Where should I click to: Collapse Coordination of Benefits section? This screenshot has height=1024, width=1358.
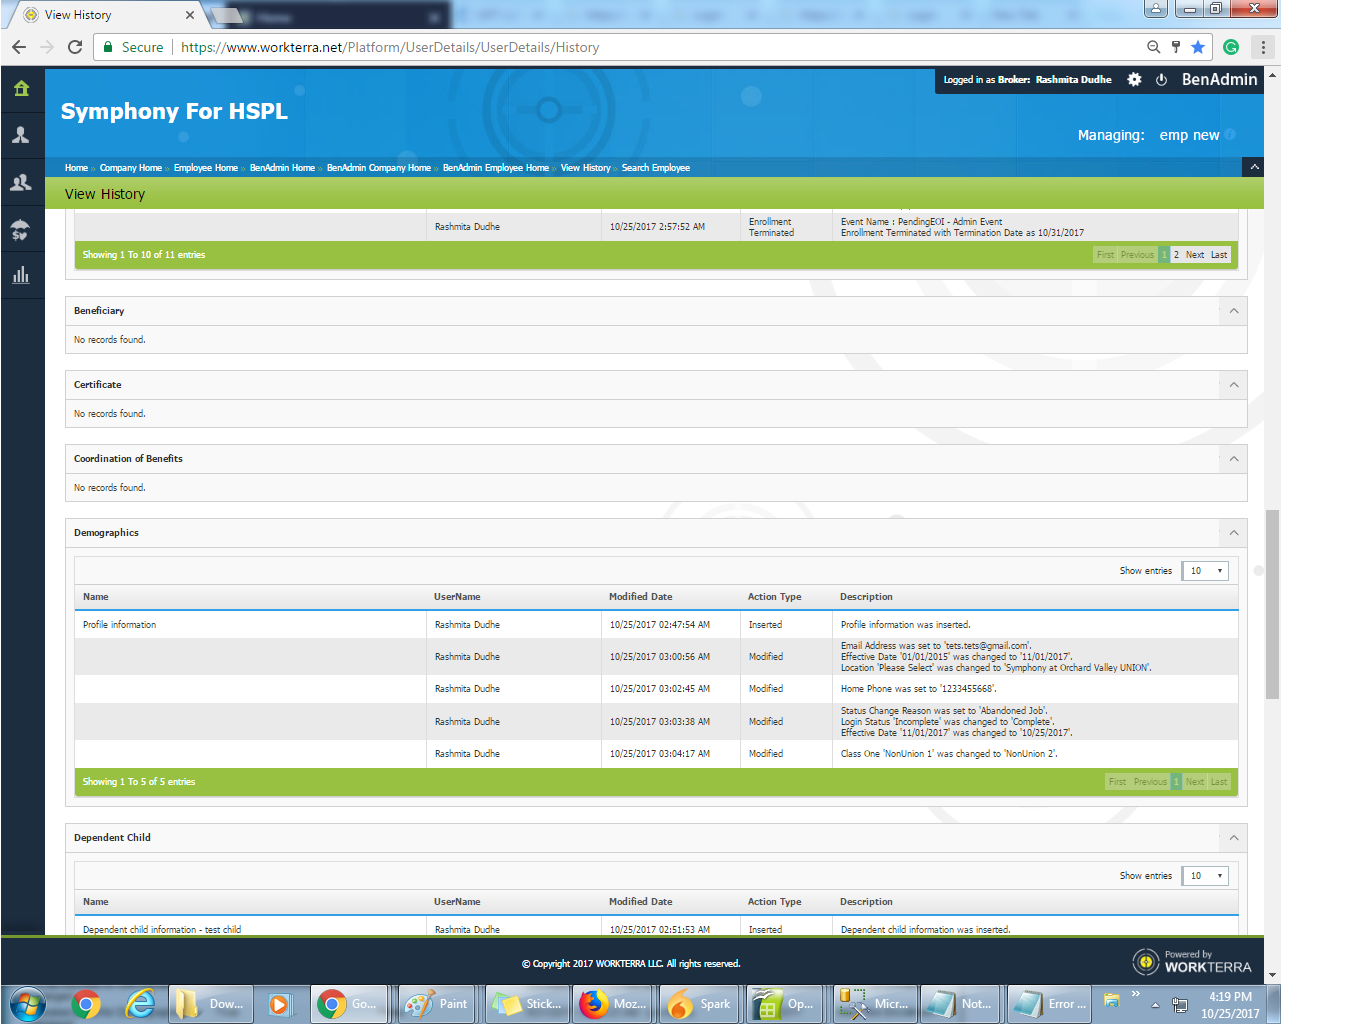[x=1234, y=459]
